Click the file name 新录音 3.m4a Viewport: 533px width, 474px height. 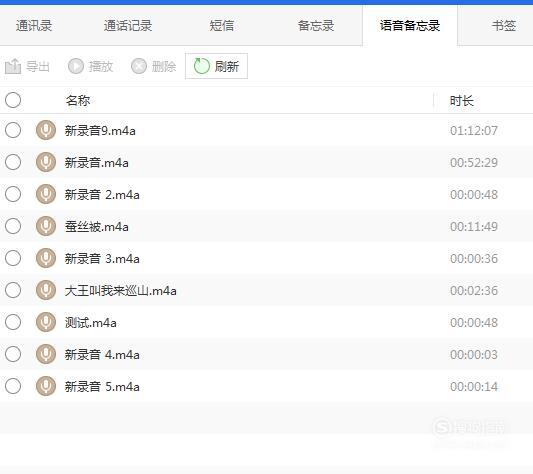pyautogui.click(x=102, y=258)
